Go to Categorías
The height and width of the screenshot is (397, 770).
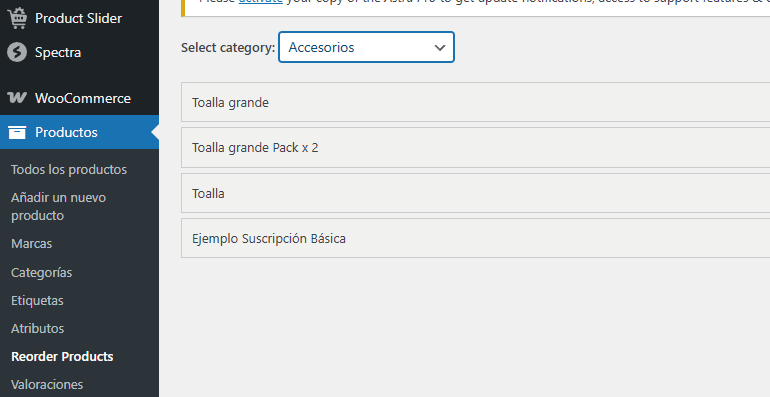pos(41,272)
